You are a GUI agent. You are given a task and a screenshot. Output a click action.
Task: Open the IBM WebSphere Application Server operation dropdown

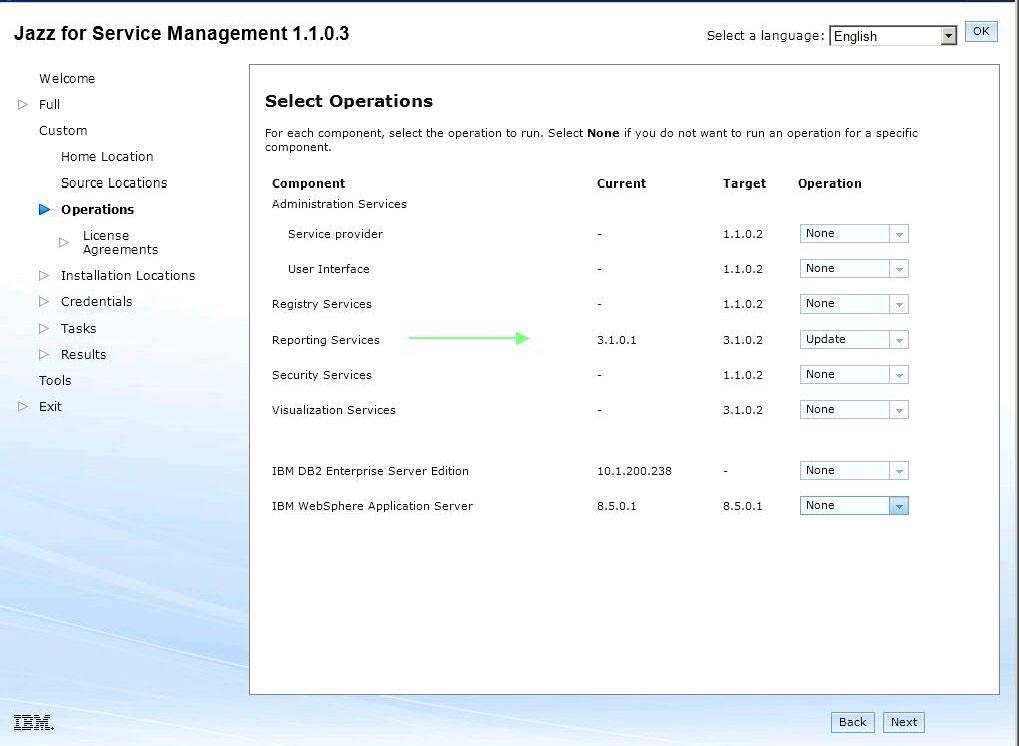pos(854,506)
